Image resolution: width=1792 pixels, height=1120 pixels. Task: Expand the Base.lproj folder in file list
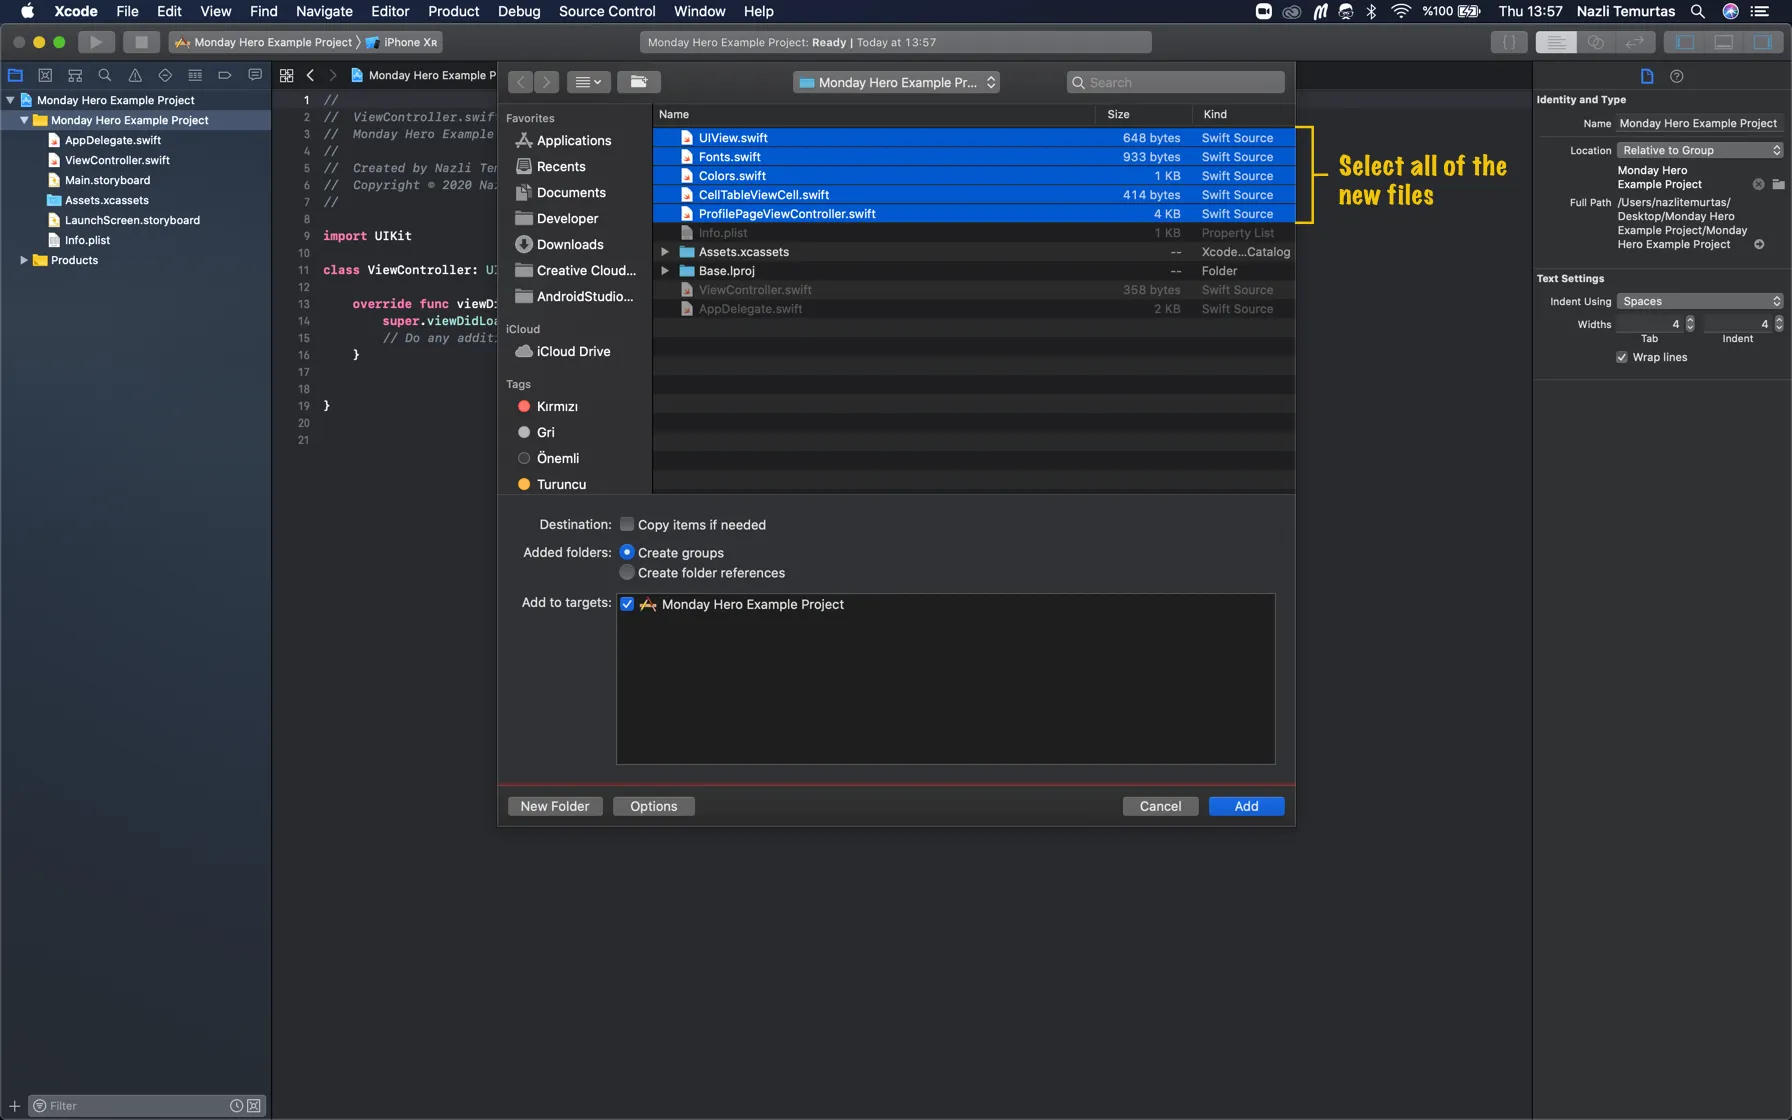pos(665,271)
